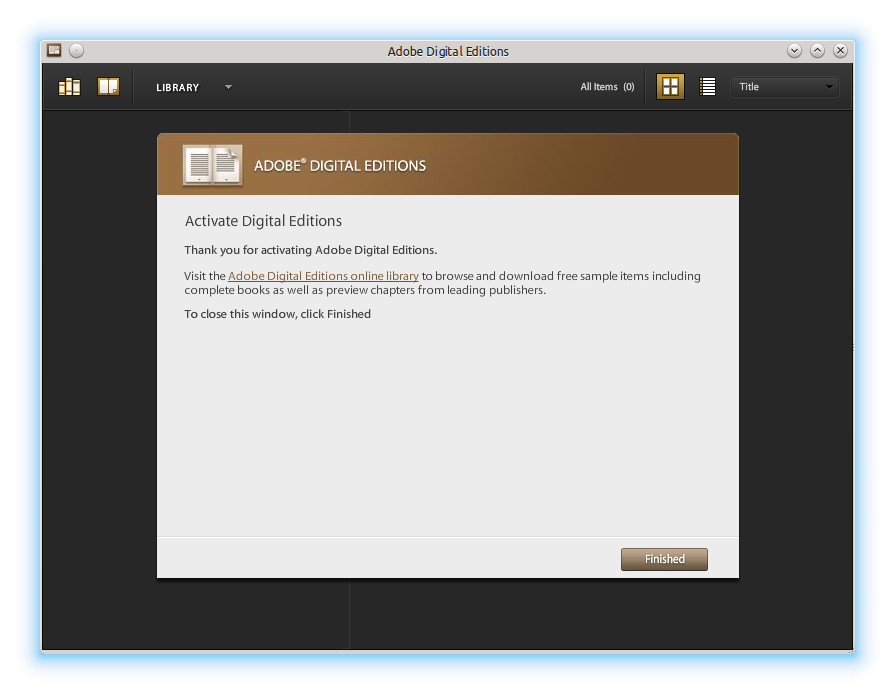This screenshot has width=895, height=694.
Task: Close the Adobe Digital Editions window
Action: [x=840, y=50]
